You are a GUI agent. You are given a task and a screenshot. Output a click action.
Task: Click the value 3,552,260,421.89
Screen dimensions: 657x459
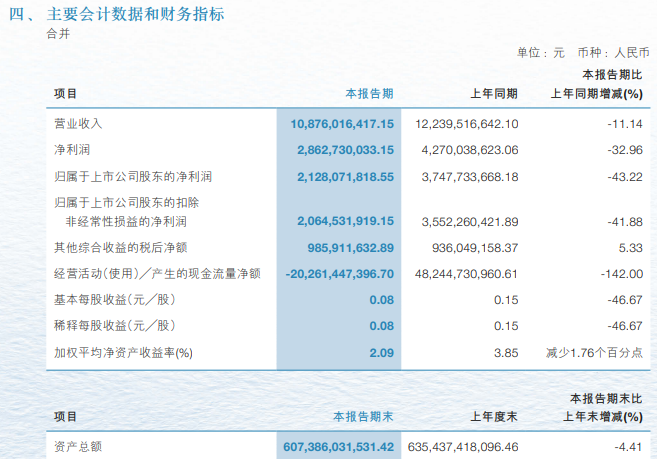tap(470, 221)
